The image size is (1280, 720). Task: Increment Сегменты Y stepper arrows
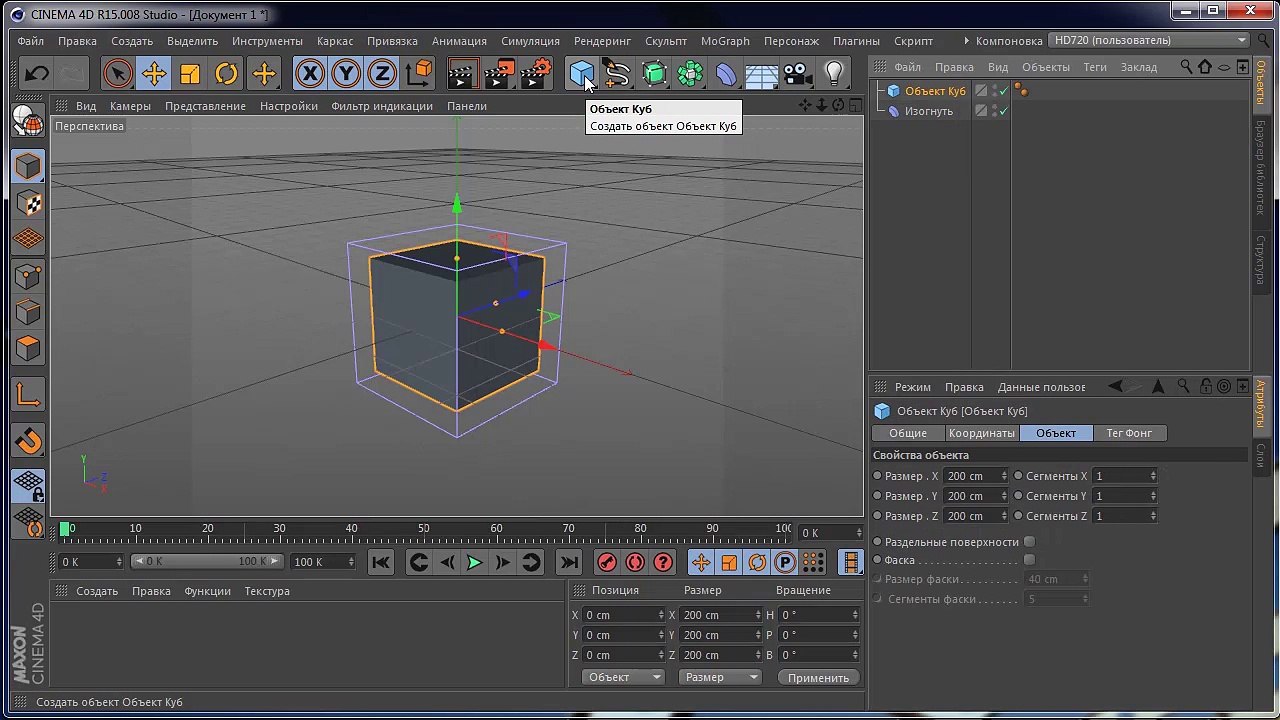click(x=1153, y=496)
